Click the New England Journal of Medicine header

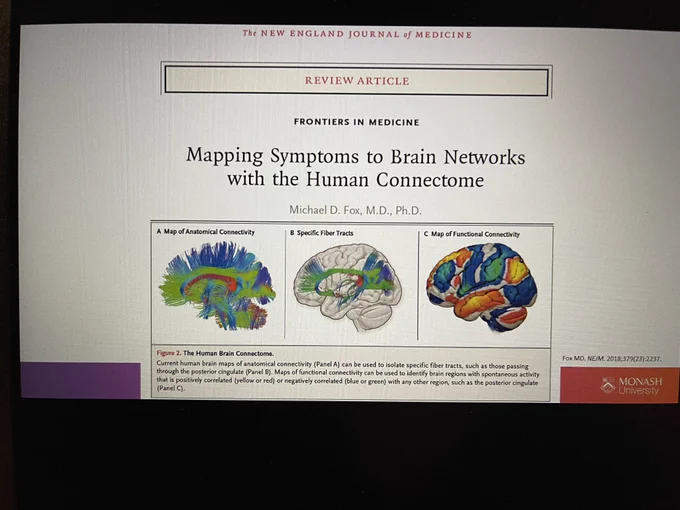357,34
